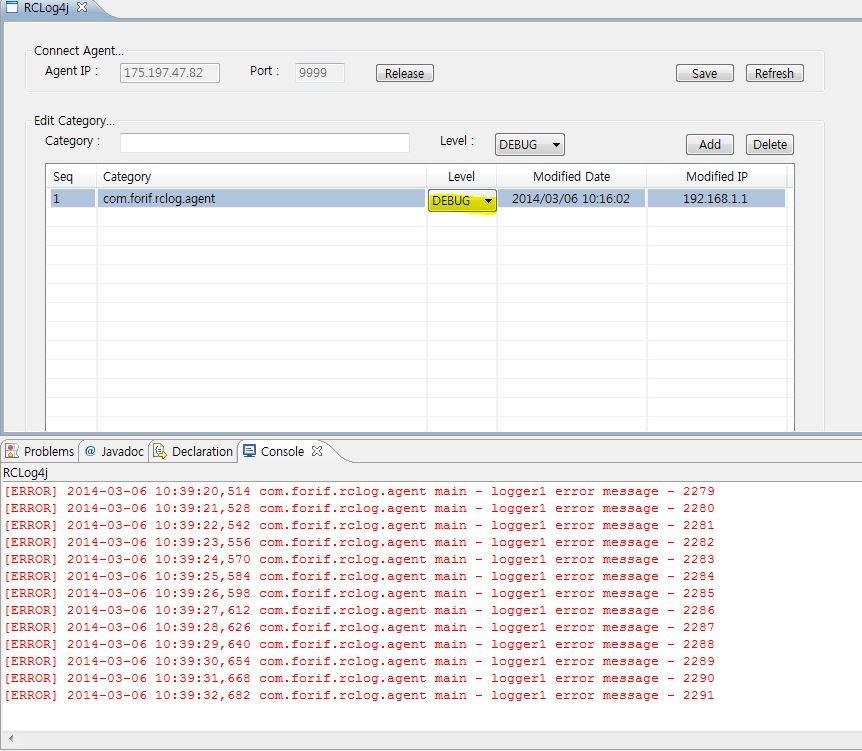Close the RCLog4j editor tab
Screen dimensions: 862x751
point(82,7)
